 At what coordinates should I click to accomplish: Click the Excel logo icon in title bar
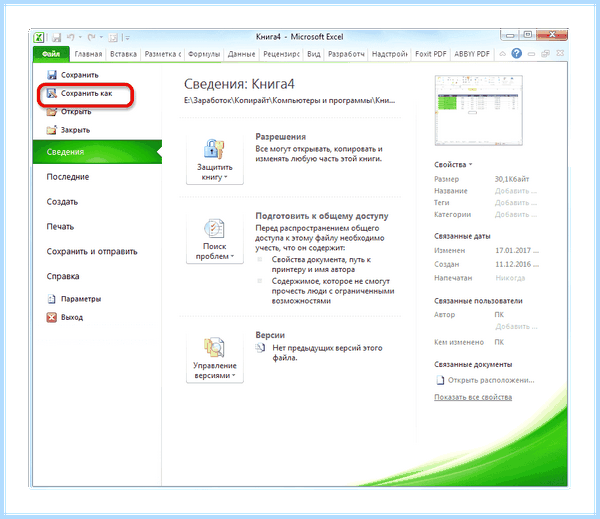tap(39, 38)
